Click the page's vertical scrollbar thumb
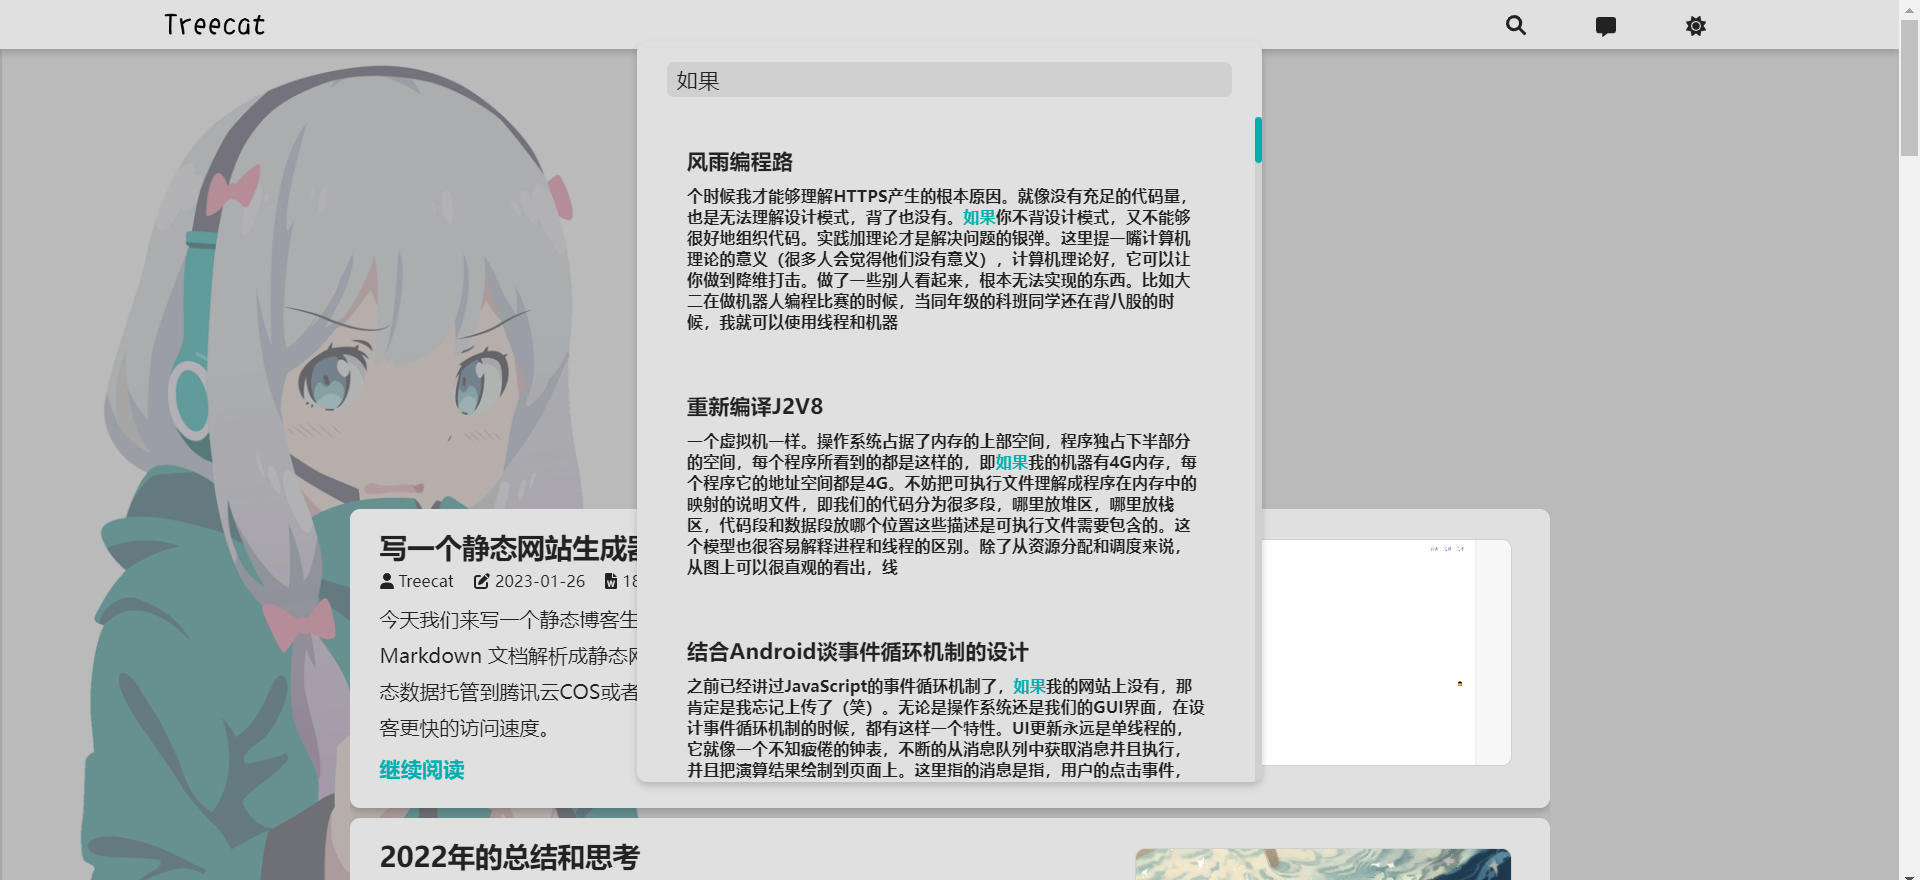This screenshot has height=880, width=1920. click(x=1909, y=89)
